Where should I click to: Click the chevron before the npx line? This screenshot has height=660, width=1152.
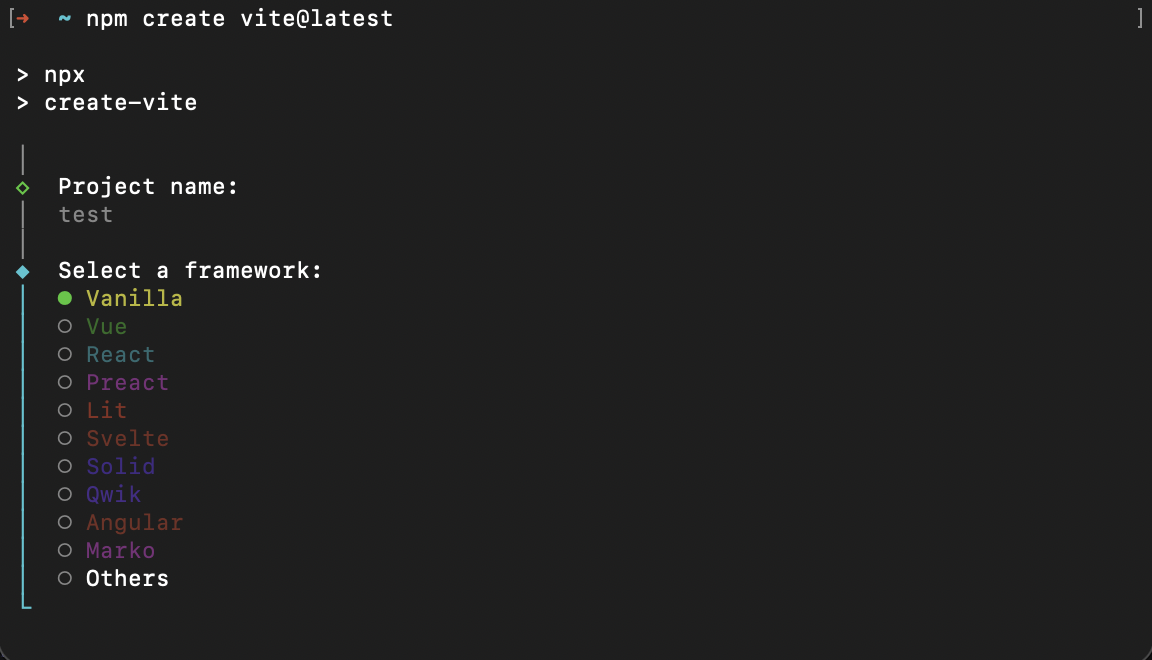[x=21, y=73]
